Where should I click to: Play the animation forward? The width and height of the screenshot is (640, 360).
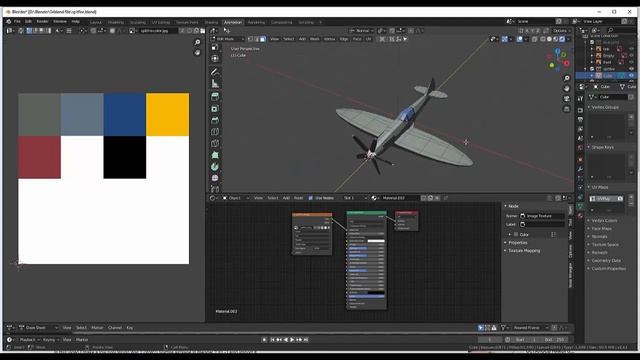tap(292, 340)
